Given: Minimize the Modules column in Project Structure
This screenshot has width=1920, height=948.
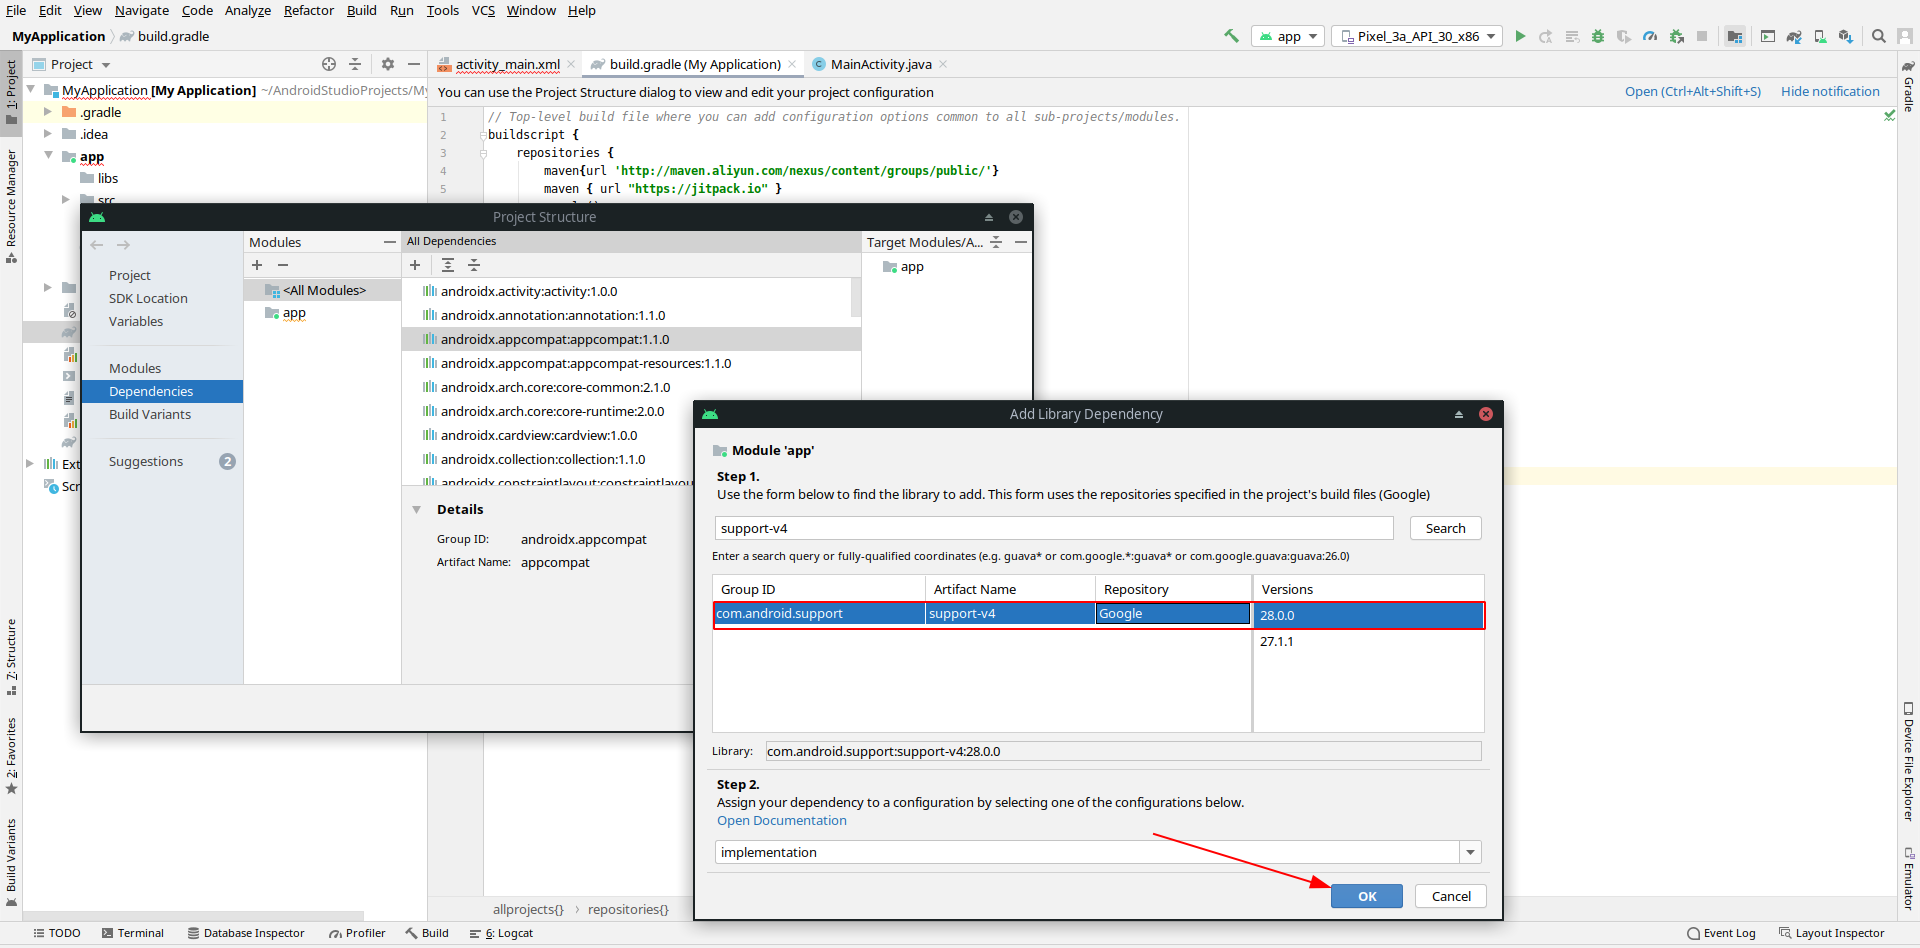Looking at the screenshot, I should pos(390,242).
